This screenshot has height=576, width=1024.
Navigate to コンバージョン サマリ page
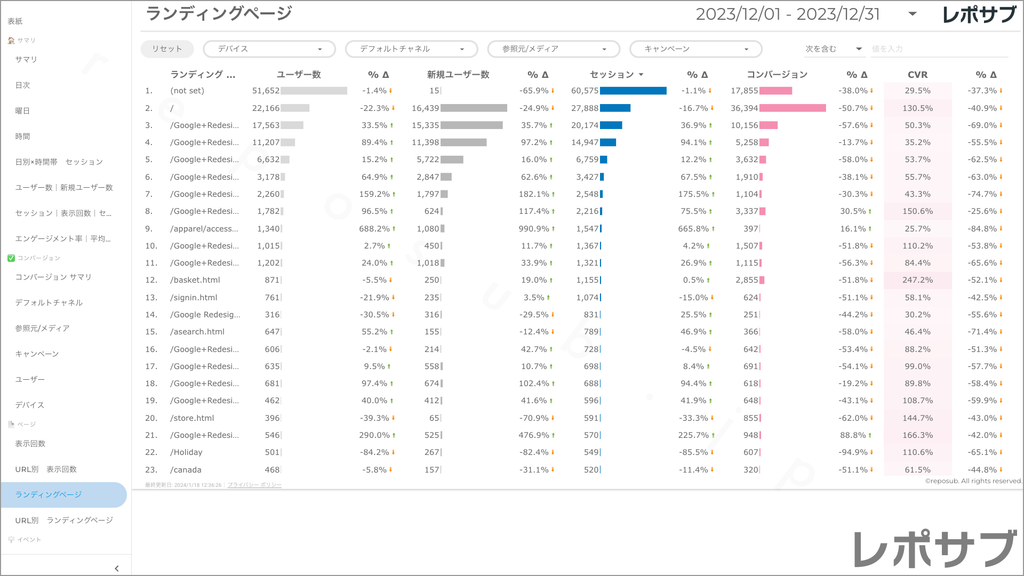53,277
